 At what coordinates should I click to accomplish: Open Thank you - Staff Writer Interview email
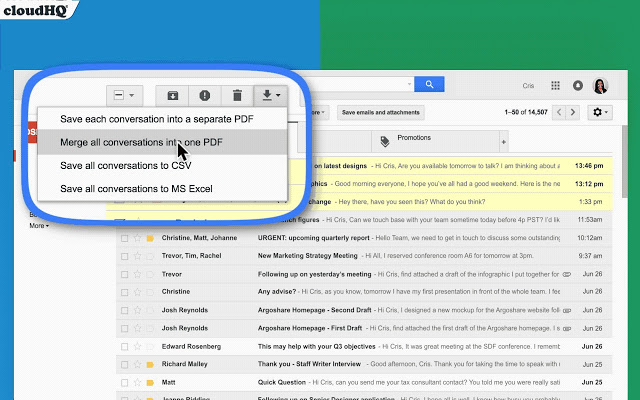(x=364, y=364)
